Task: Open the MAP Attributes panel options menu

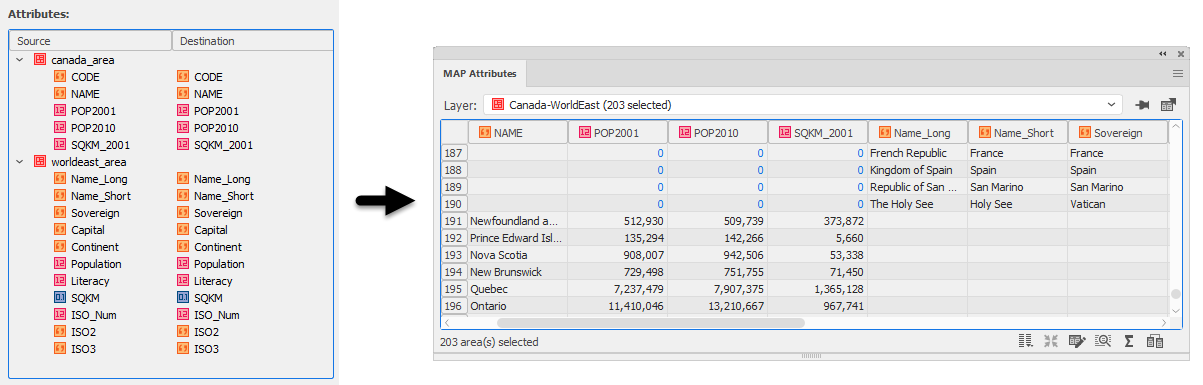Action: (x=1178, y=73)
